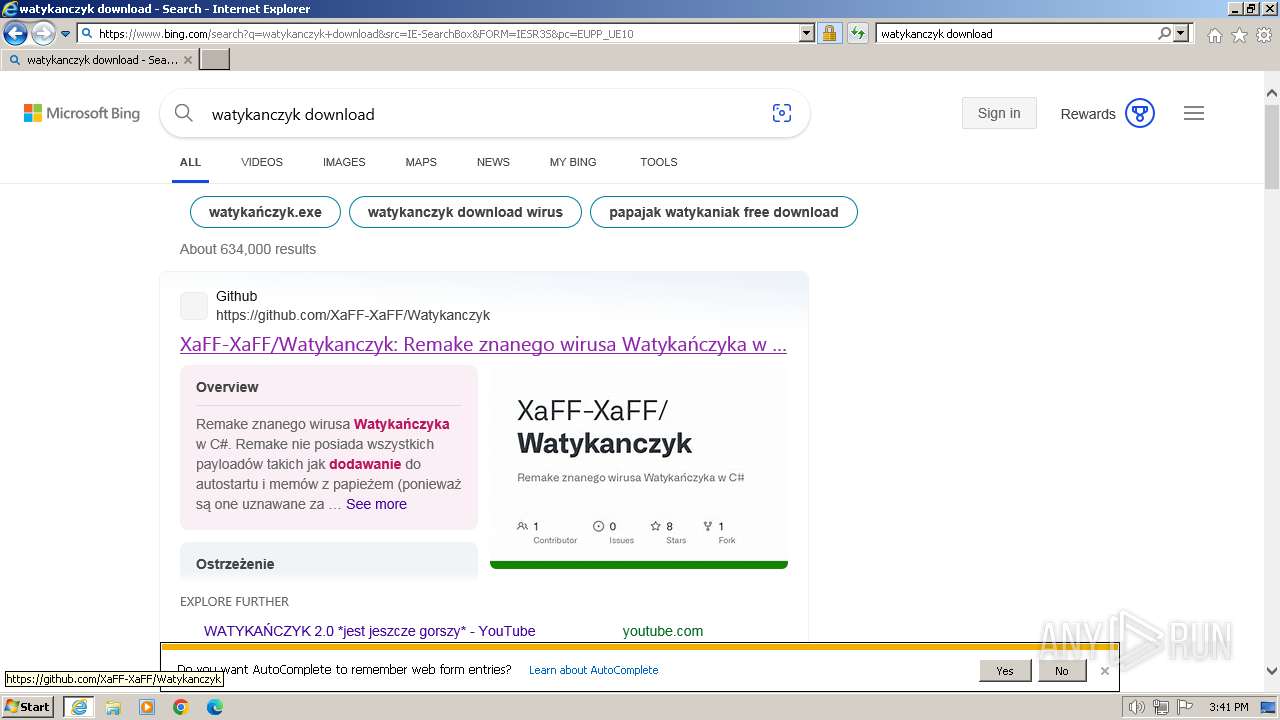The image size is (1280, 720).
Task: Switch to the MAPS tab
Action: coord(421,162)
